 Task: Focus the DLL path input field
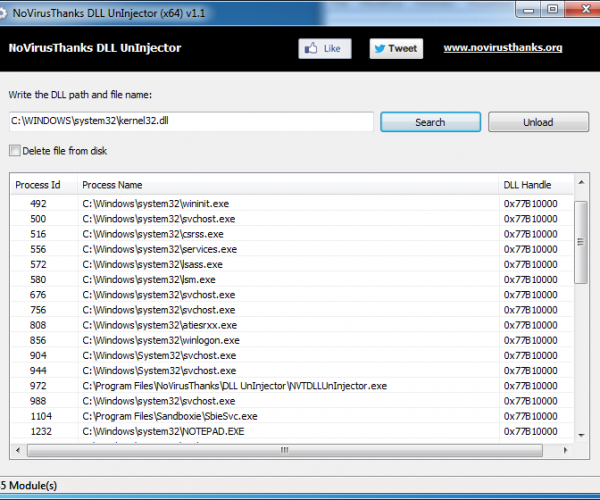[x=191, y=121]
